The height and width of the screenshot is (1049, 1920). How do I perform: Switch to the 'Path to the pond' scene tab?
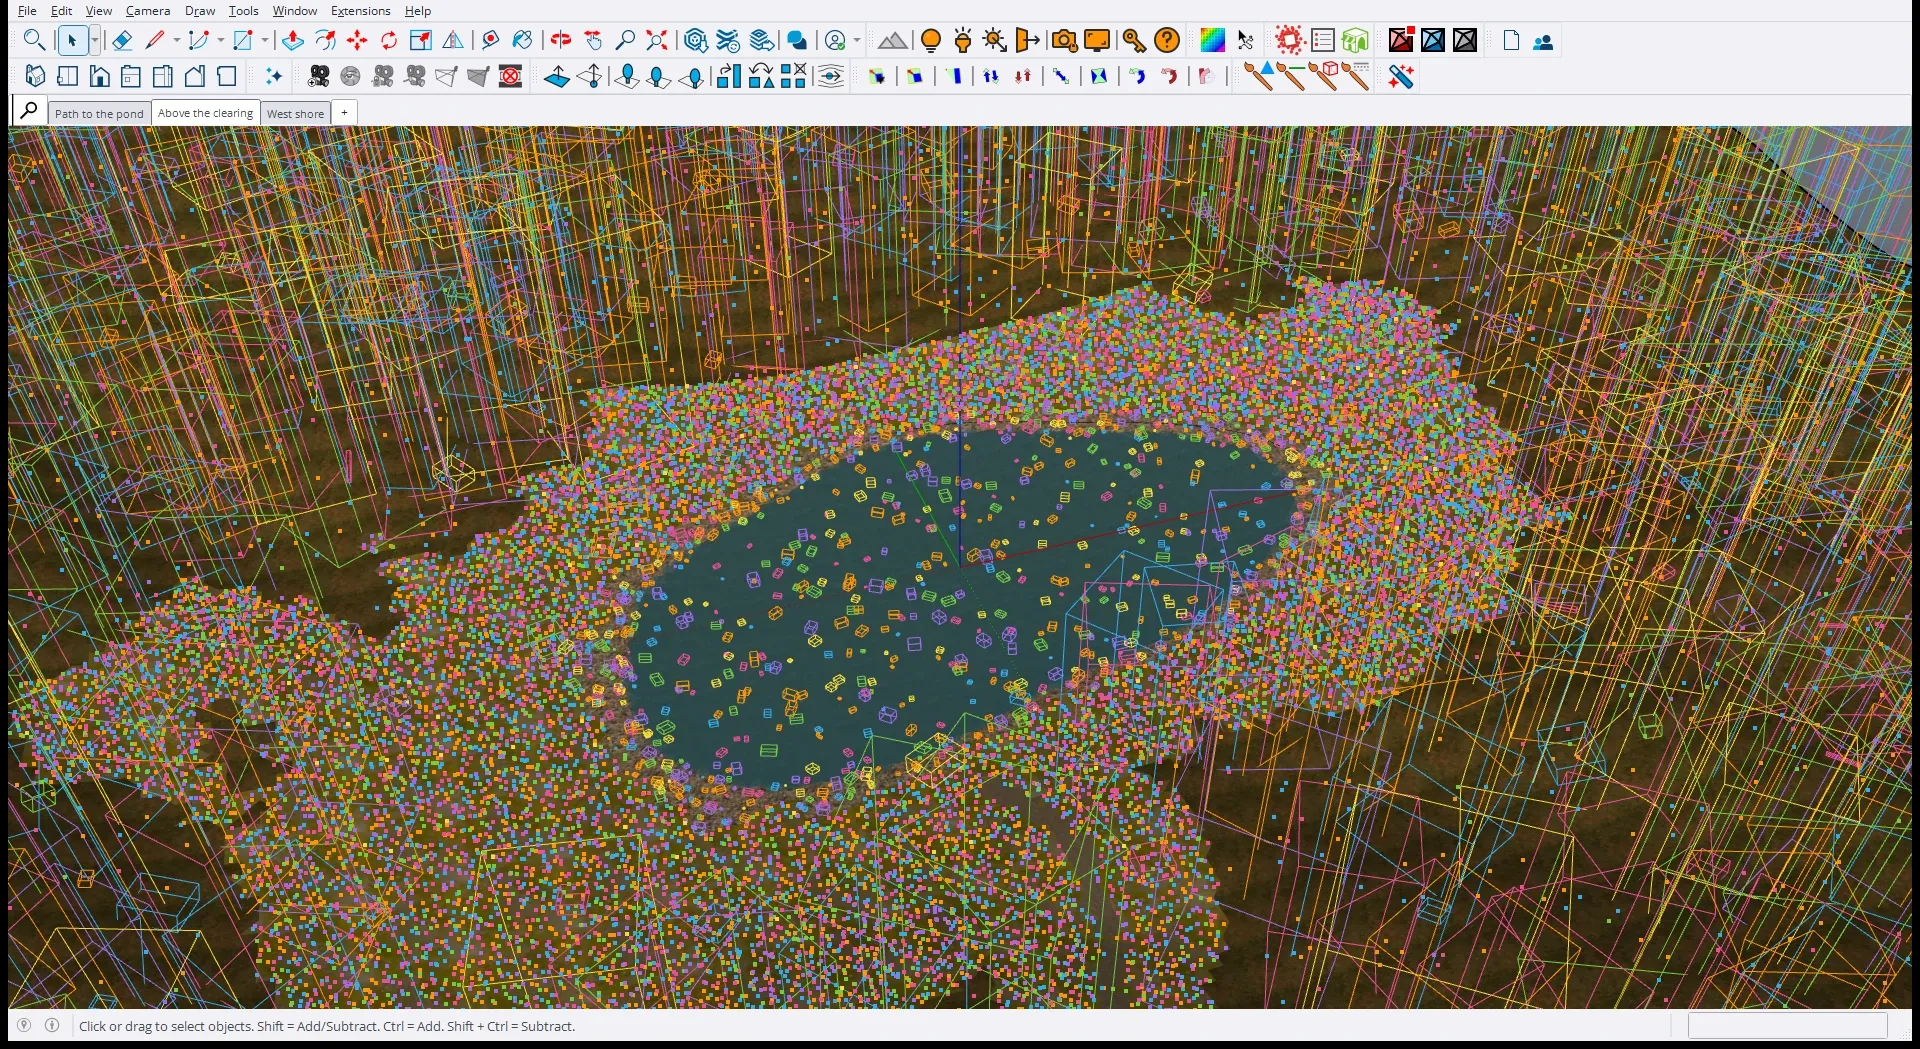pyautogui.click(x=99, y=113)
